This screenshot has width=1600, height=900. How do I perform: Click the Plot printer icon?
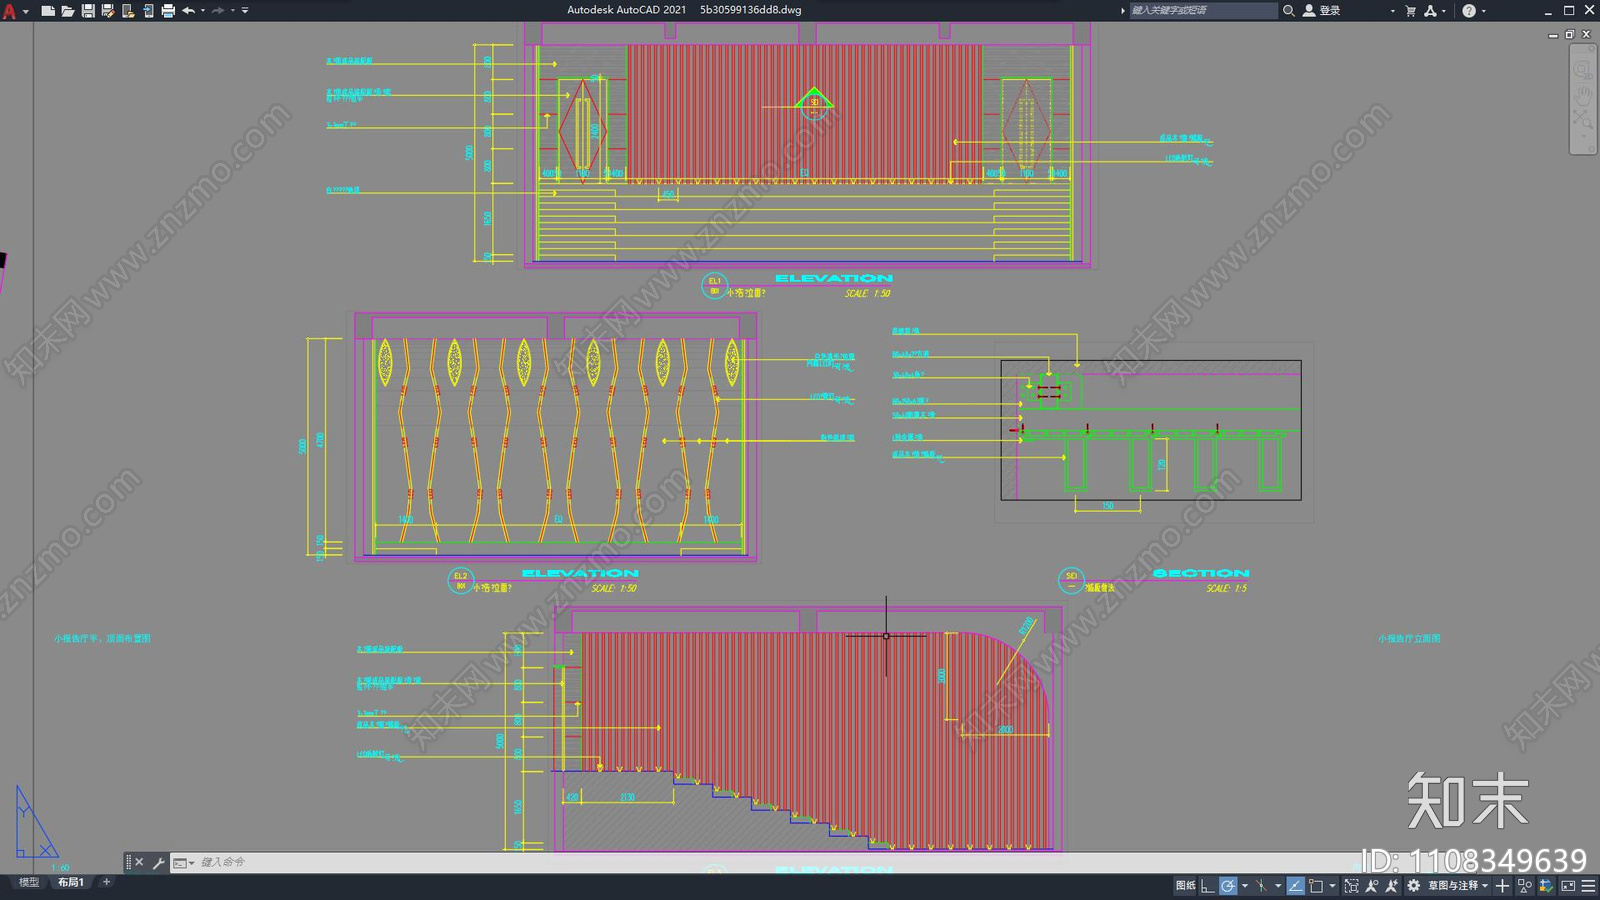point(168,11)
